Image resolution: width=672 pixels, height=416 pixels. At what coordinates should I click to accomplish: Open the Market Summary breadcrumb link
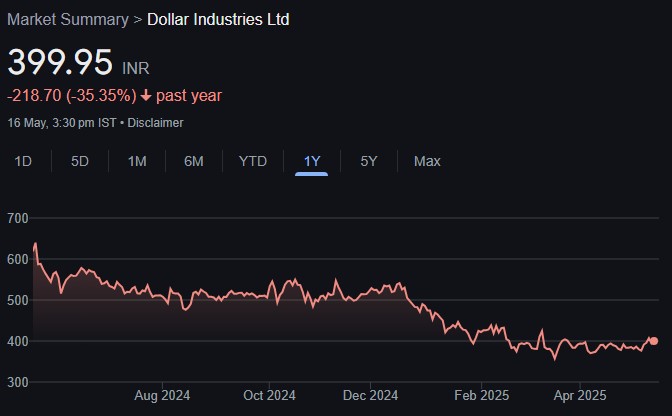pos(68,19)
